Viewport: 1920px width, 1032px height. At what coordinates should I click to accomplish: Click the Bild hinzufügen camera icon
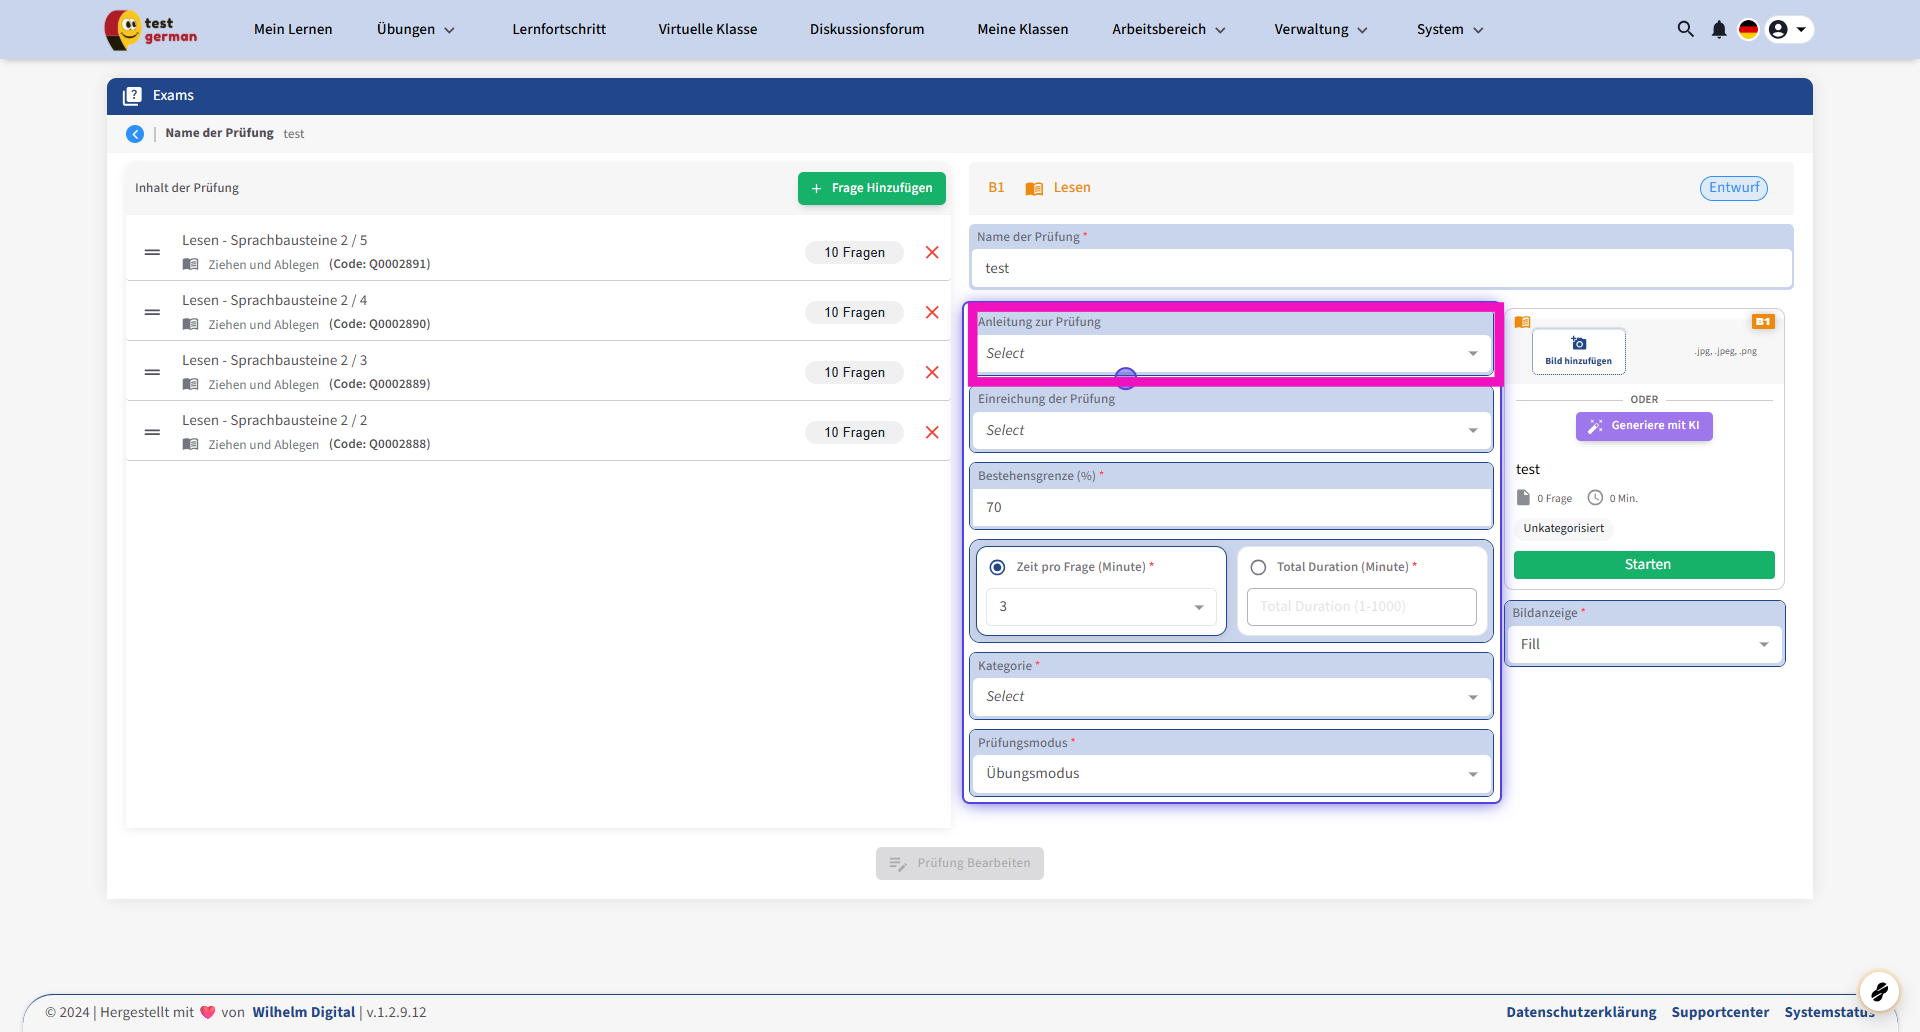(1578, 344)
